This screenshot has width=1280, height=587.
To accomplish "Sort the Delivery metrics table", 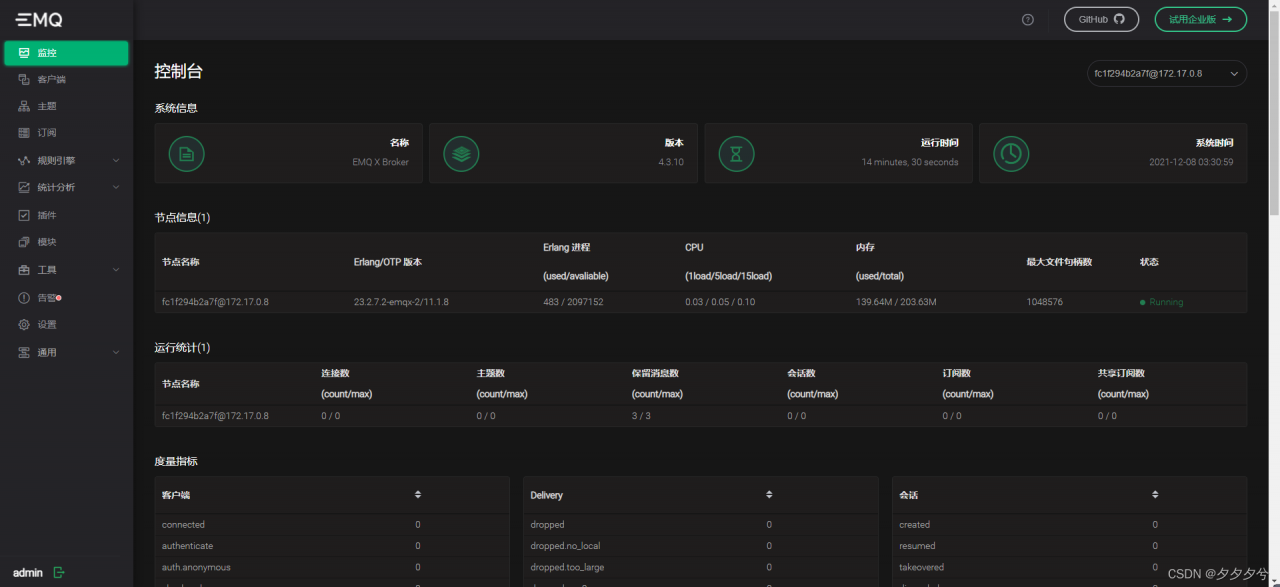I will click(769, 495).
